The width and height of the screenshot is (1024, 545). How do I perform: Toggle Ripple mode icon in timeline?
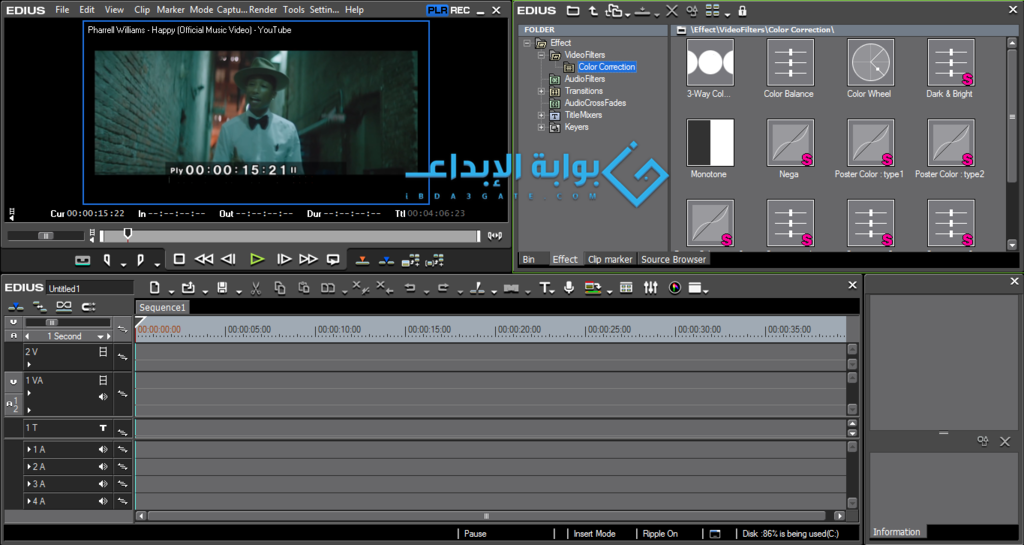tap(39, 307)
